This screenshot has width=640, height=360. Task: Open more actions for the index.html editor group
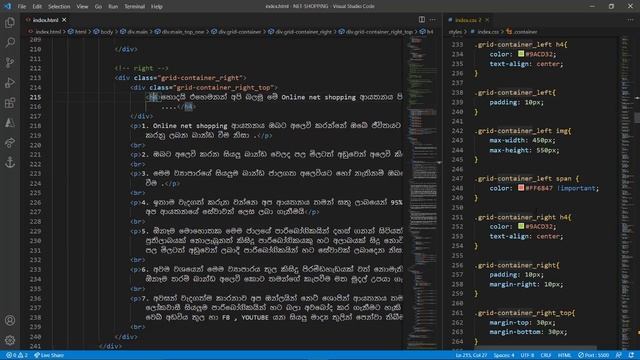pyautogui.click(x=433, y=20)
